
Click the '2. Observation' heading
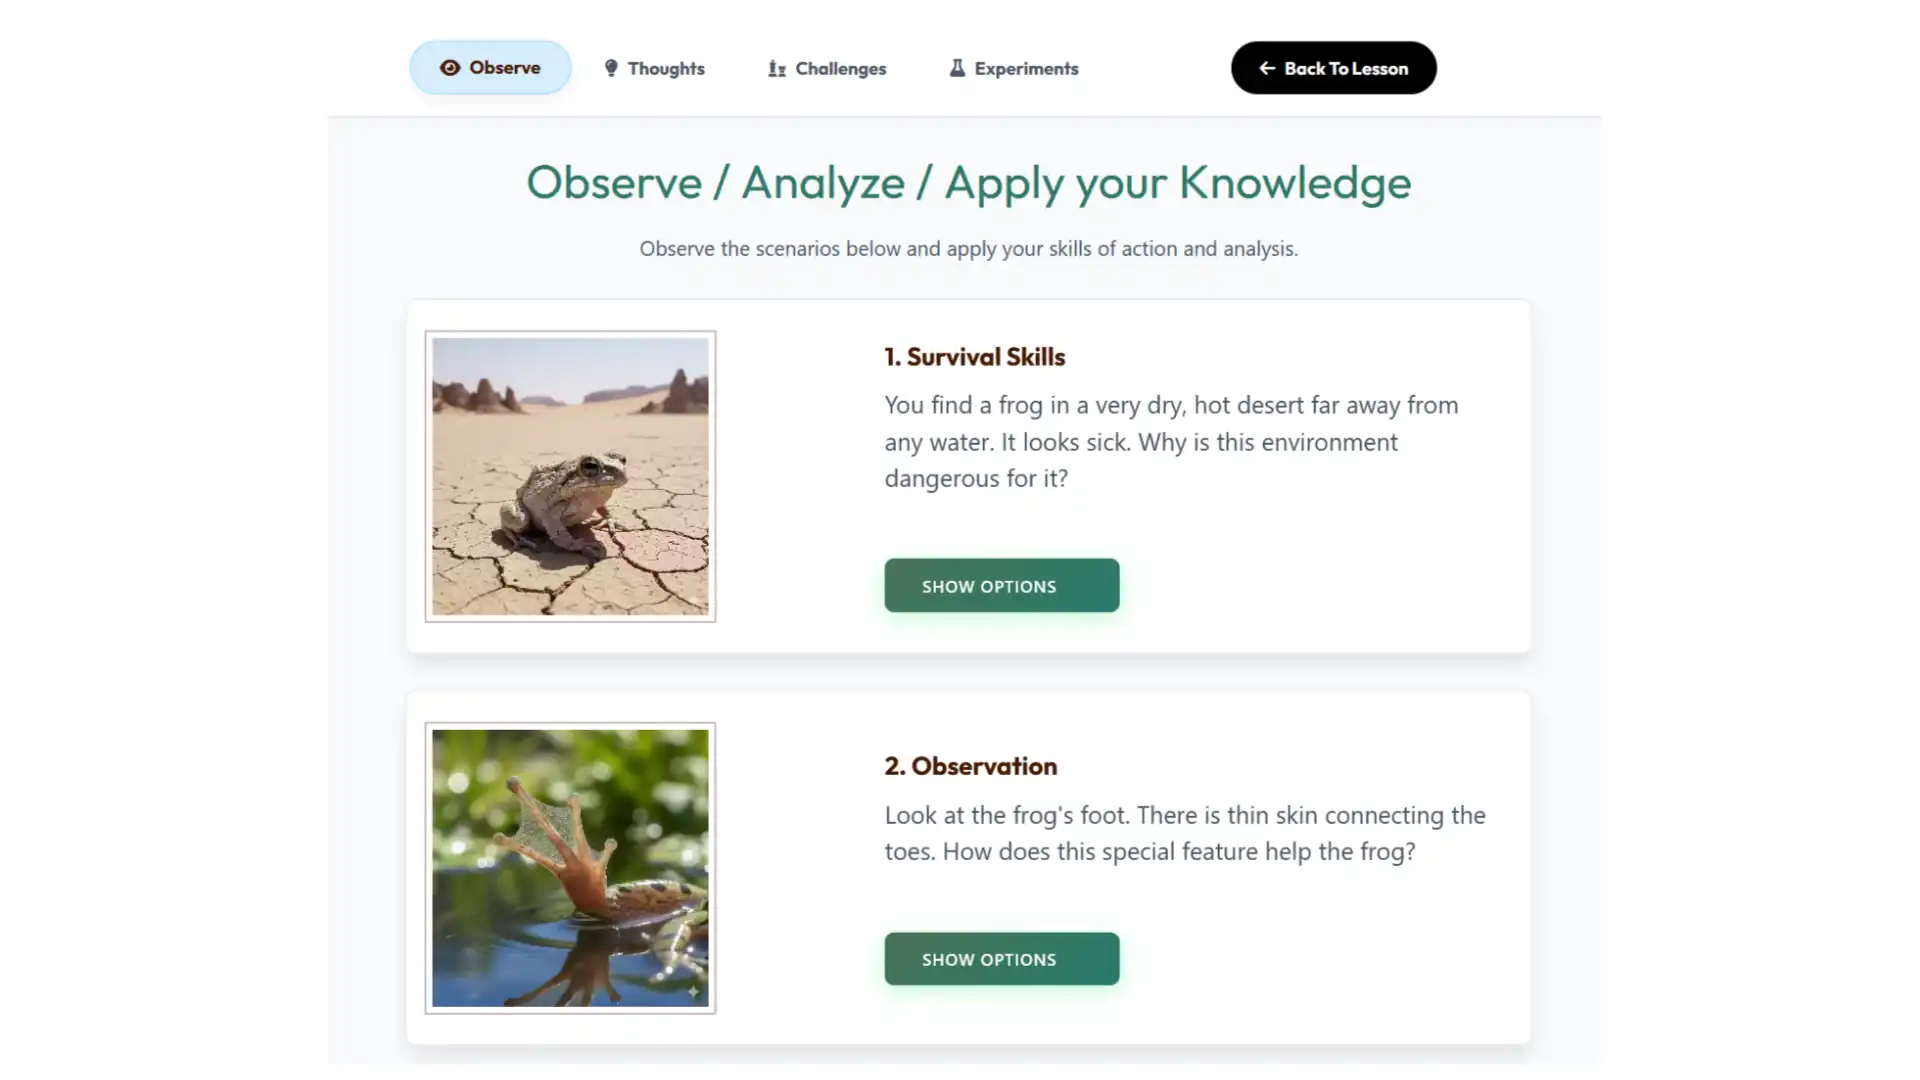pos(970,766)
